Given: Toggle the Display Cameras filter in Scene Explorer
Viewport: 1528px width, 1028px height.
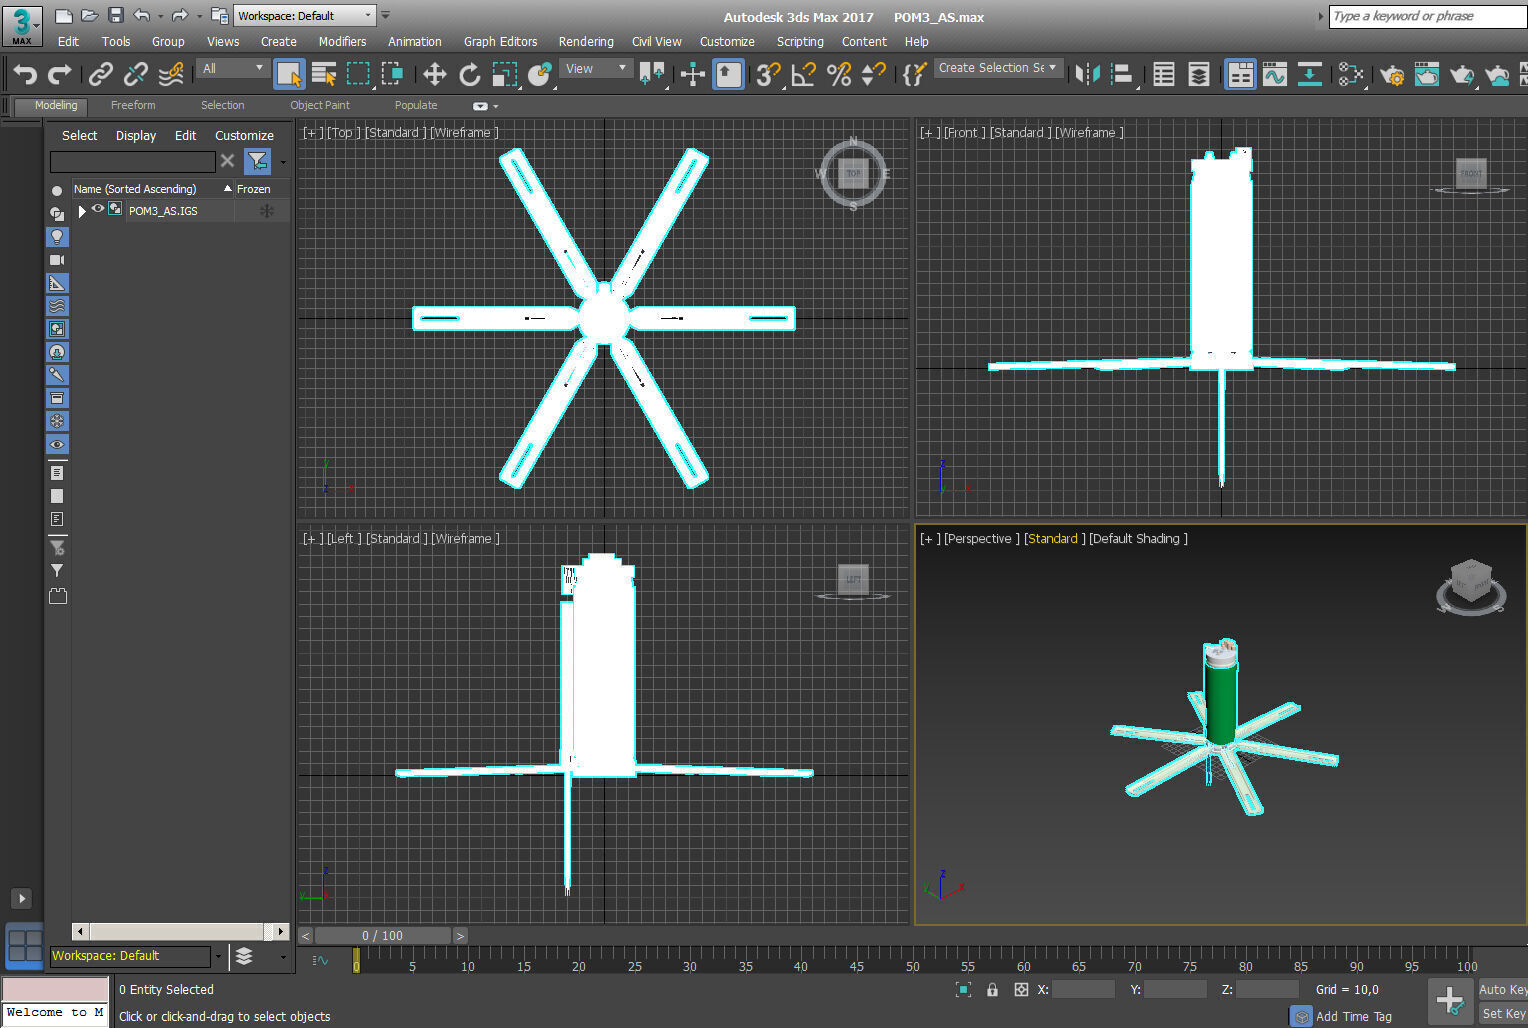Looking at the screenshot, I should 57,260.
